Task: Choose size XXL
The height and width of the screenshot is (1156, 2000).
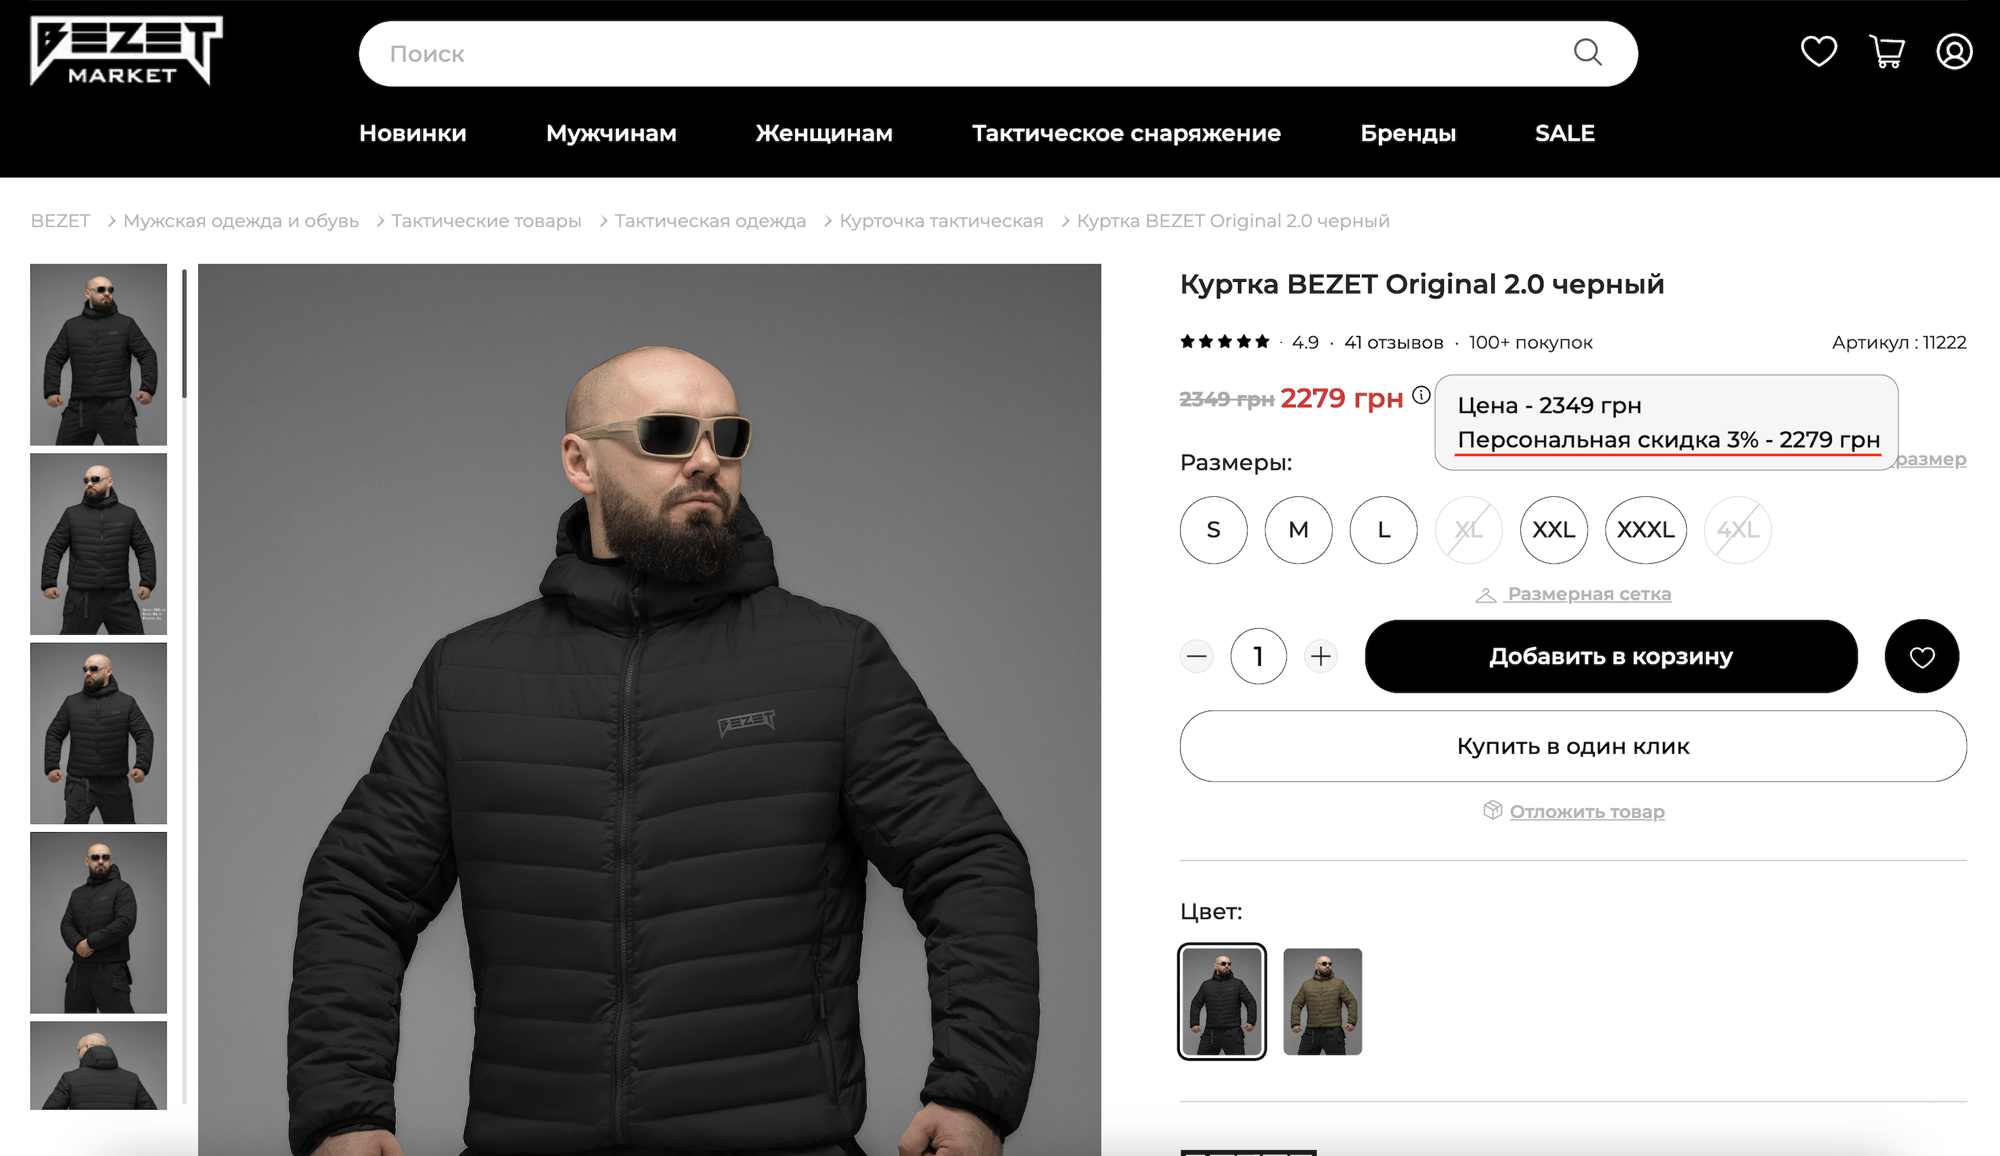Action: point(1553,530)
